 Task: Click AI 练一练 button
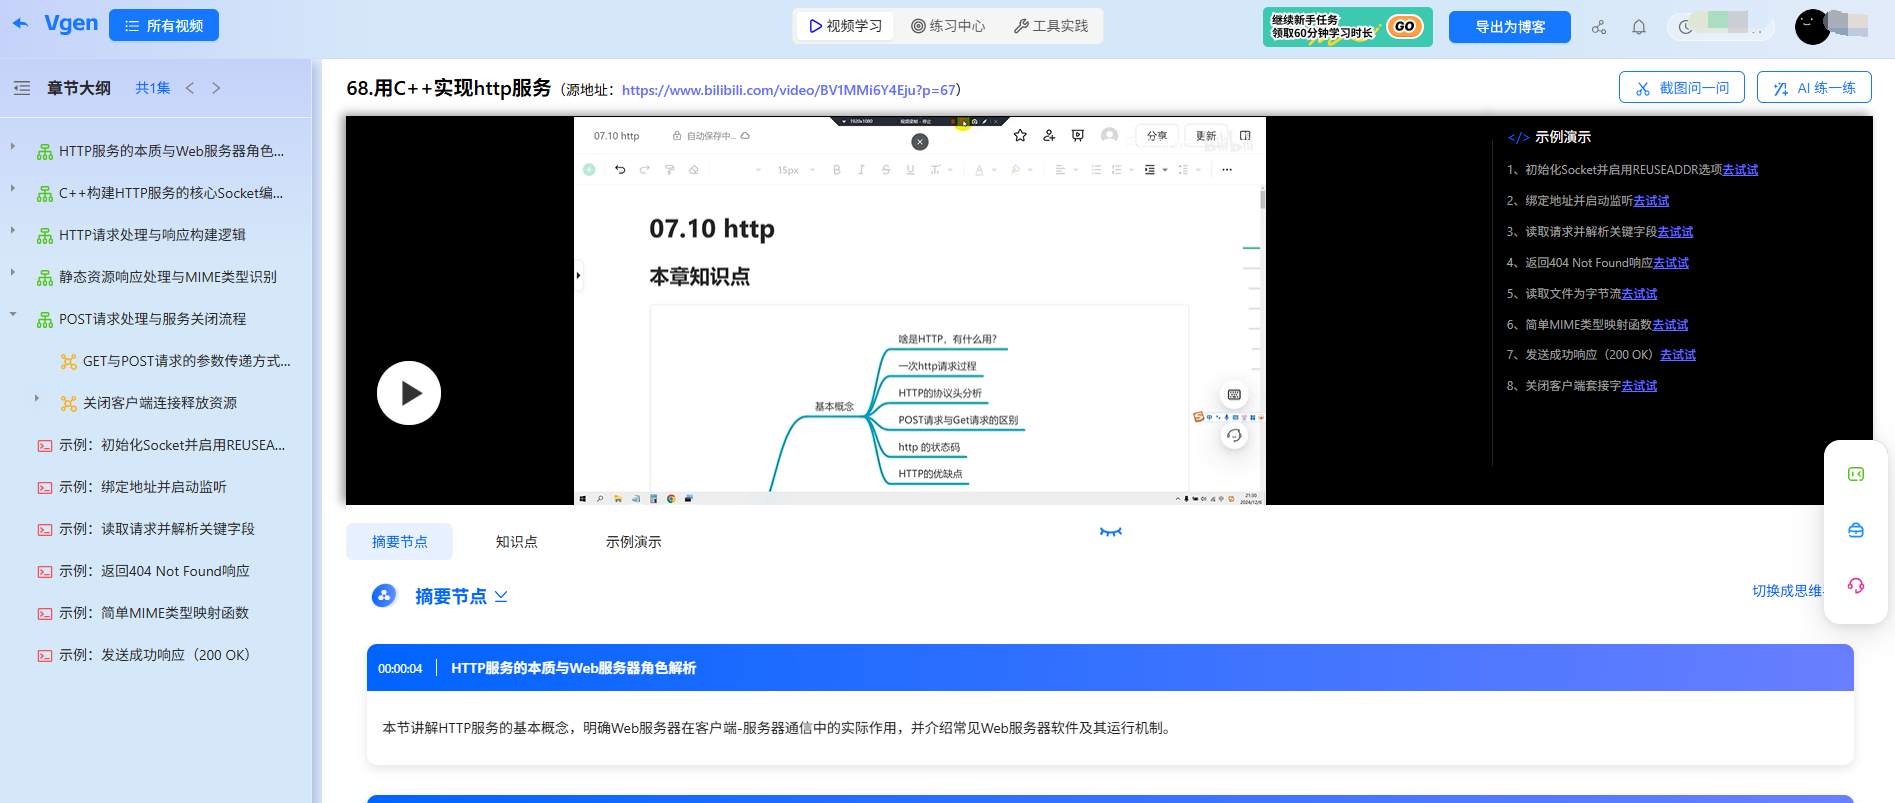(x=1814, y=88)
